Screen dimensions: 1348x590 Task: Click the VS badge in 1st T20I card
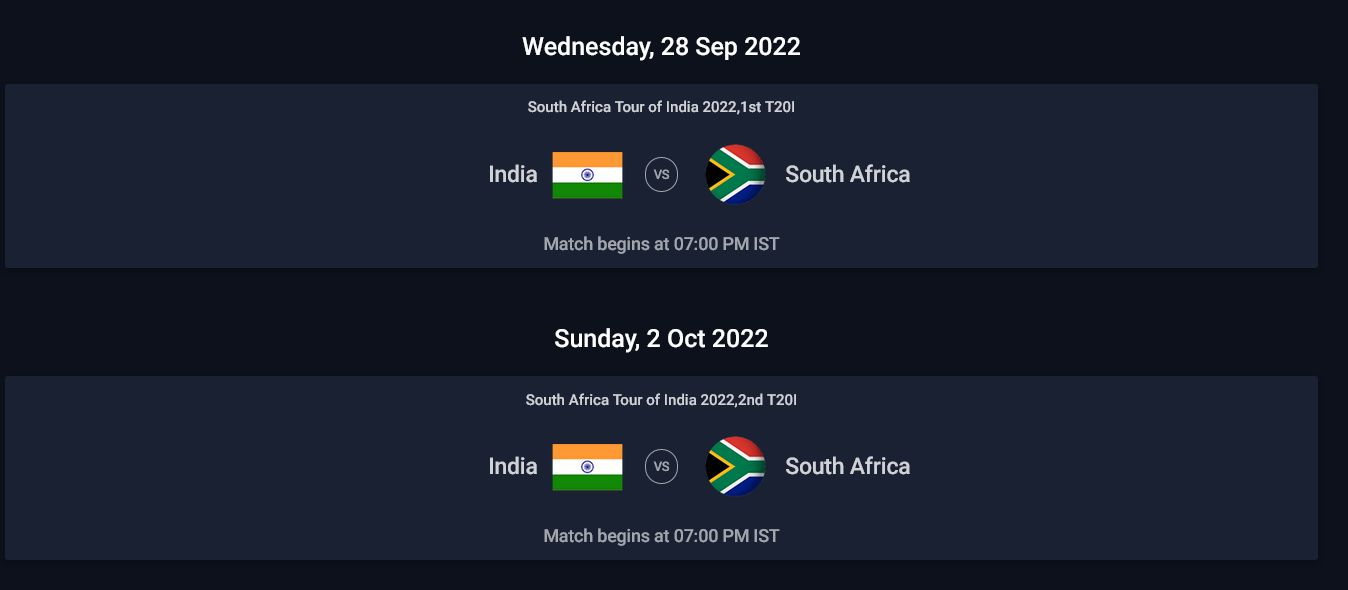[x=661, y=175]
